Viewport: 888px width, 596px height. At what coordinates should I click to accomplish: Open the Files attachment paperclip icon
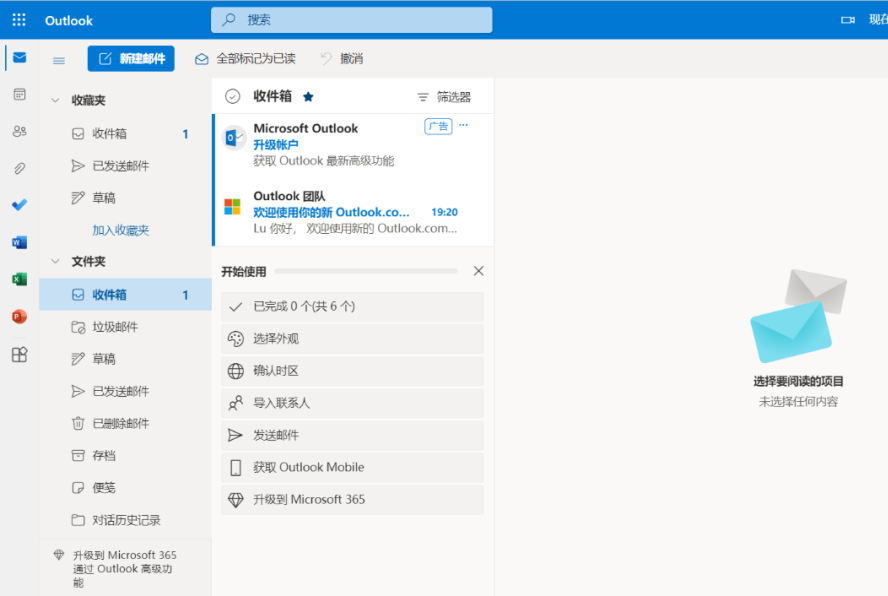19,168
